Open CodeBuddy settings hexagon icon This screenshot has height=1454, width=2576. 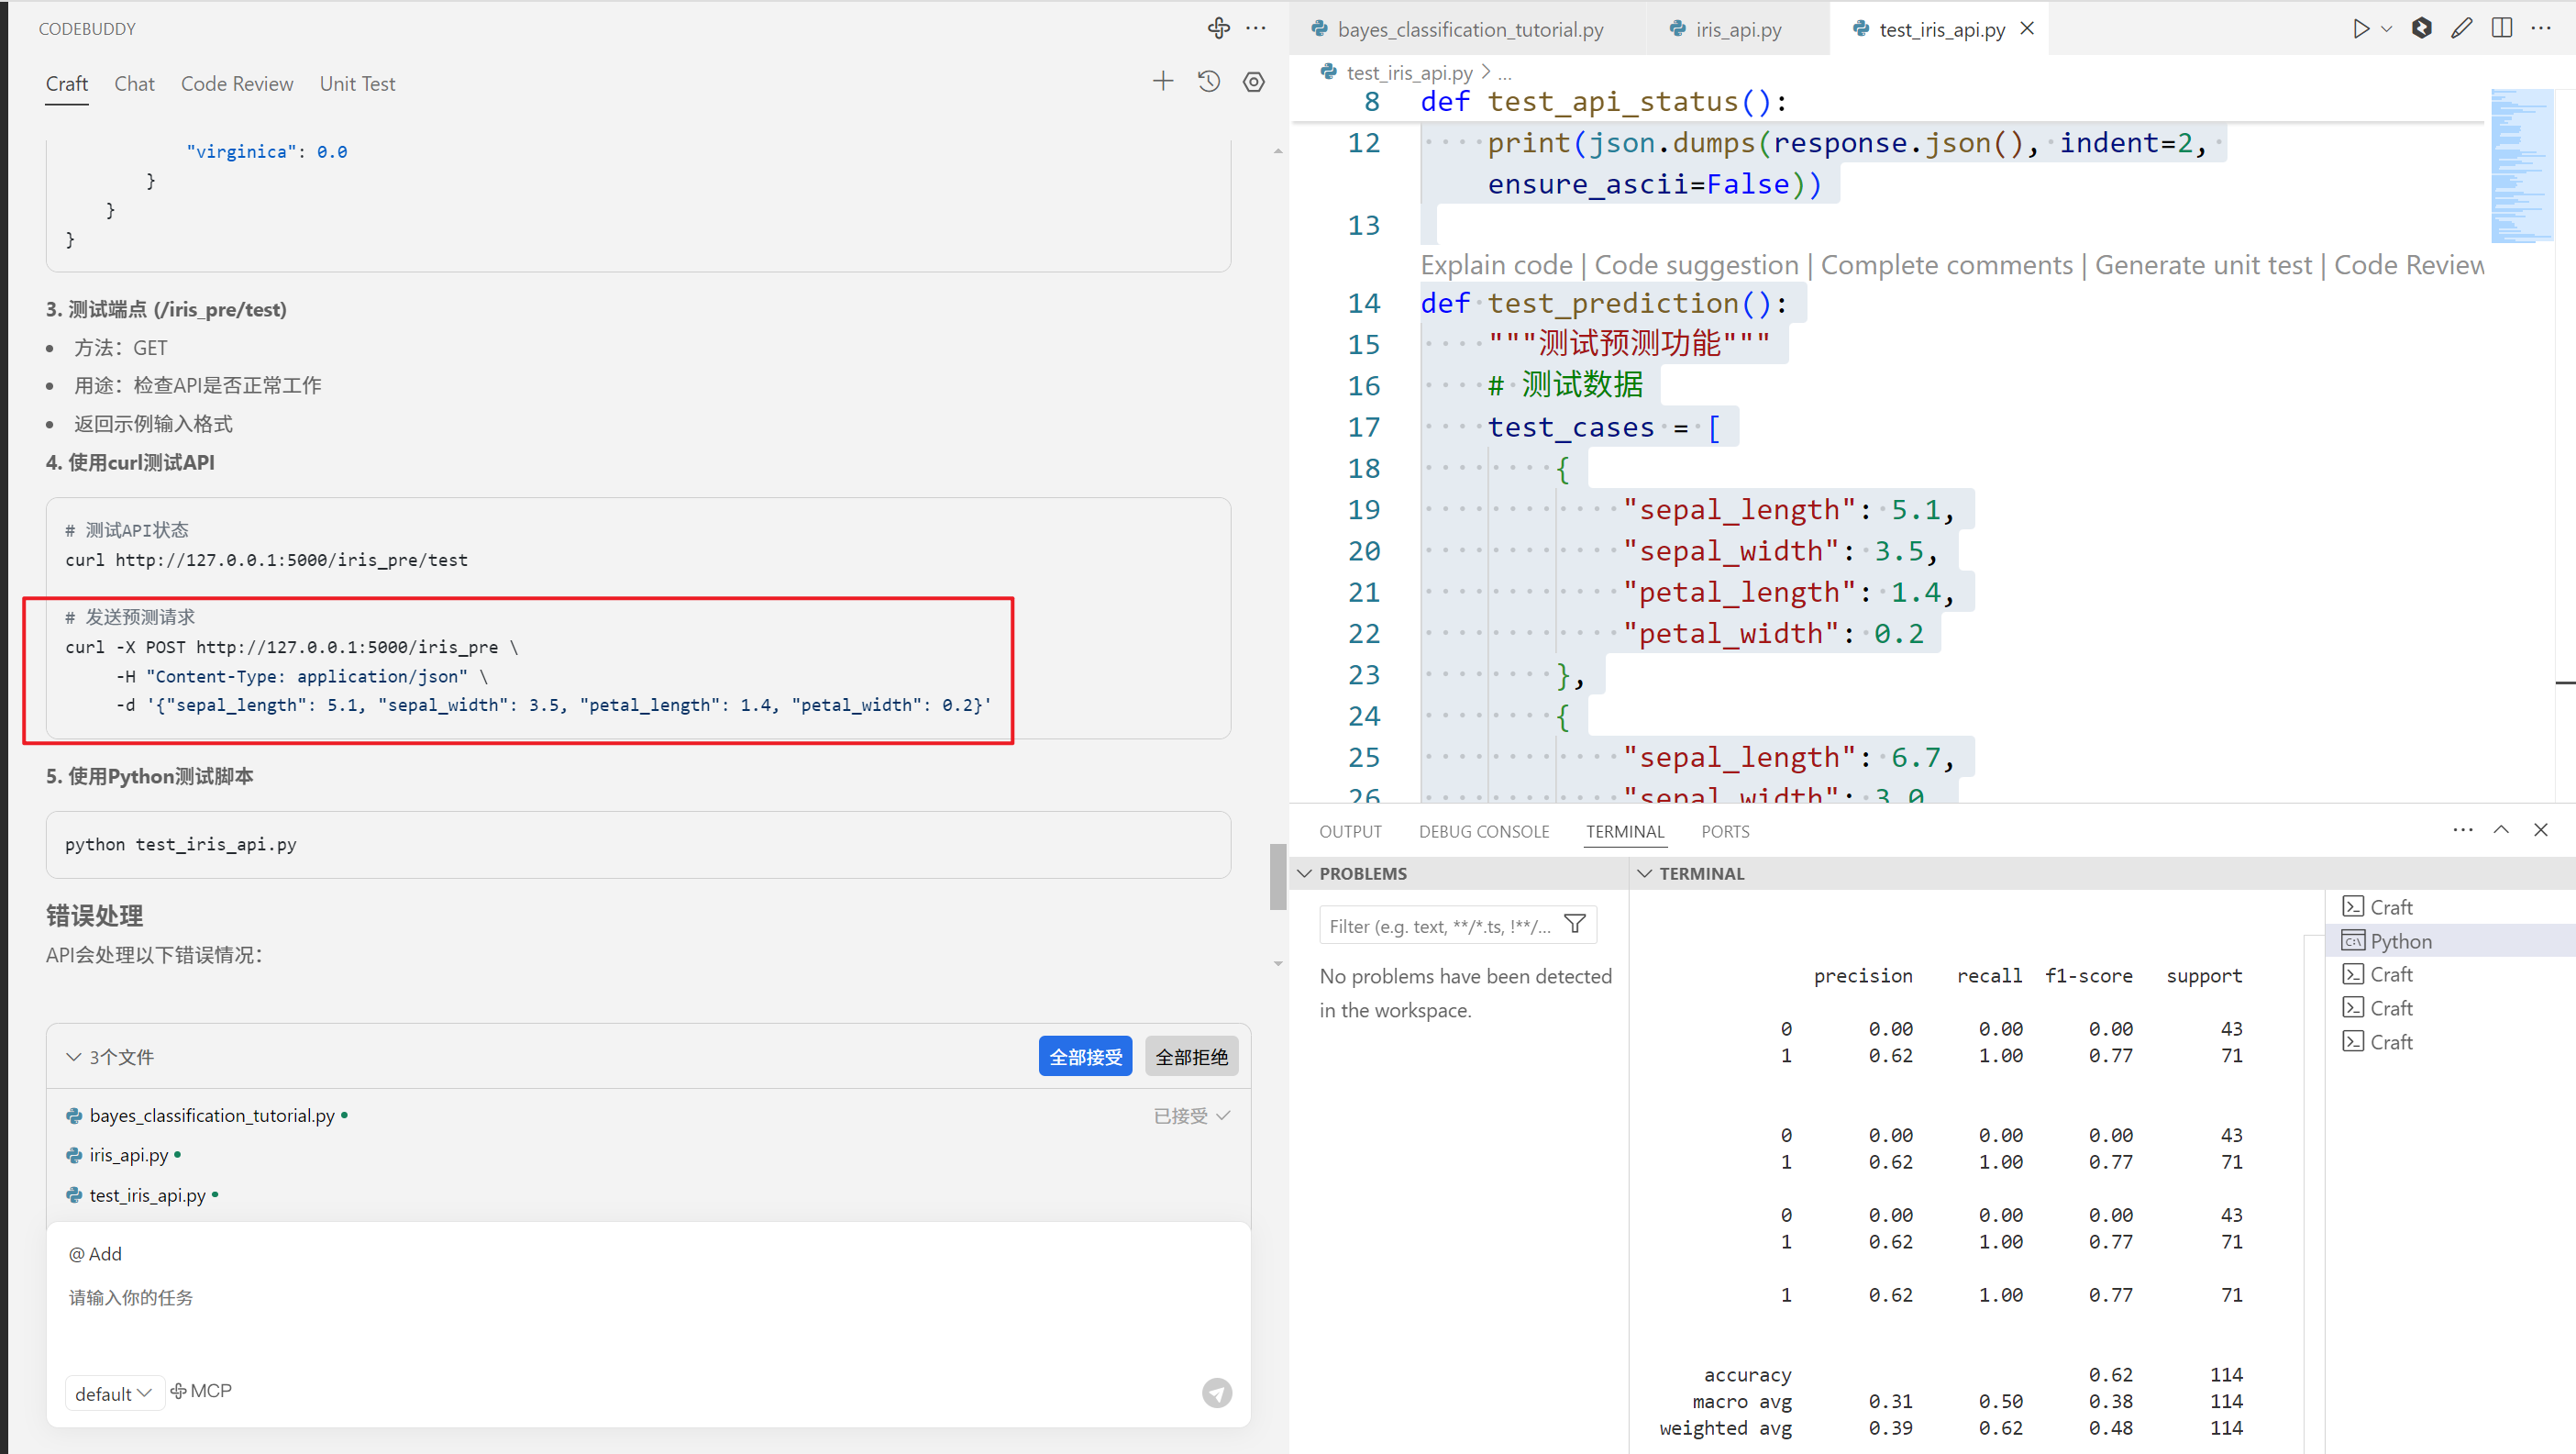pos(1254,82)
